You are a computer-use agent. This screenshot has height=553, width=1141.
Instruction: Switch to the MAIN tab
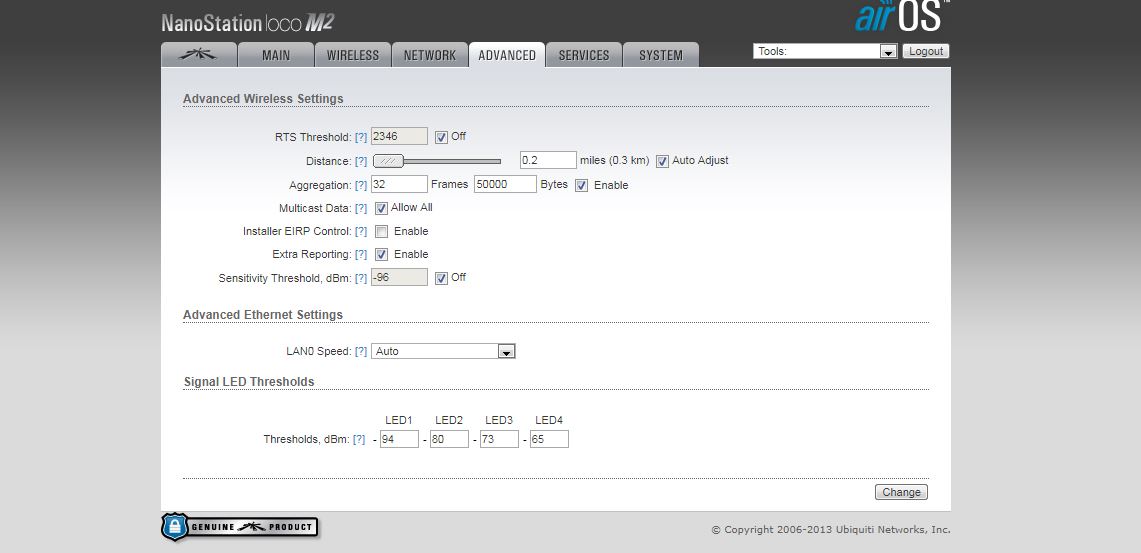click(276, 55)
